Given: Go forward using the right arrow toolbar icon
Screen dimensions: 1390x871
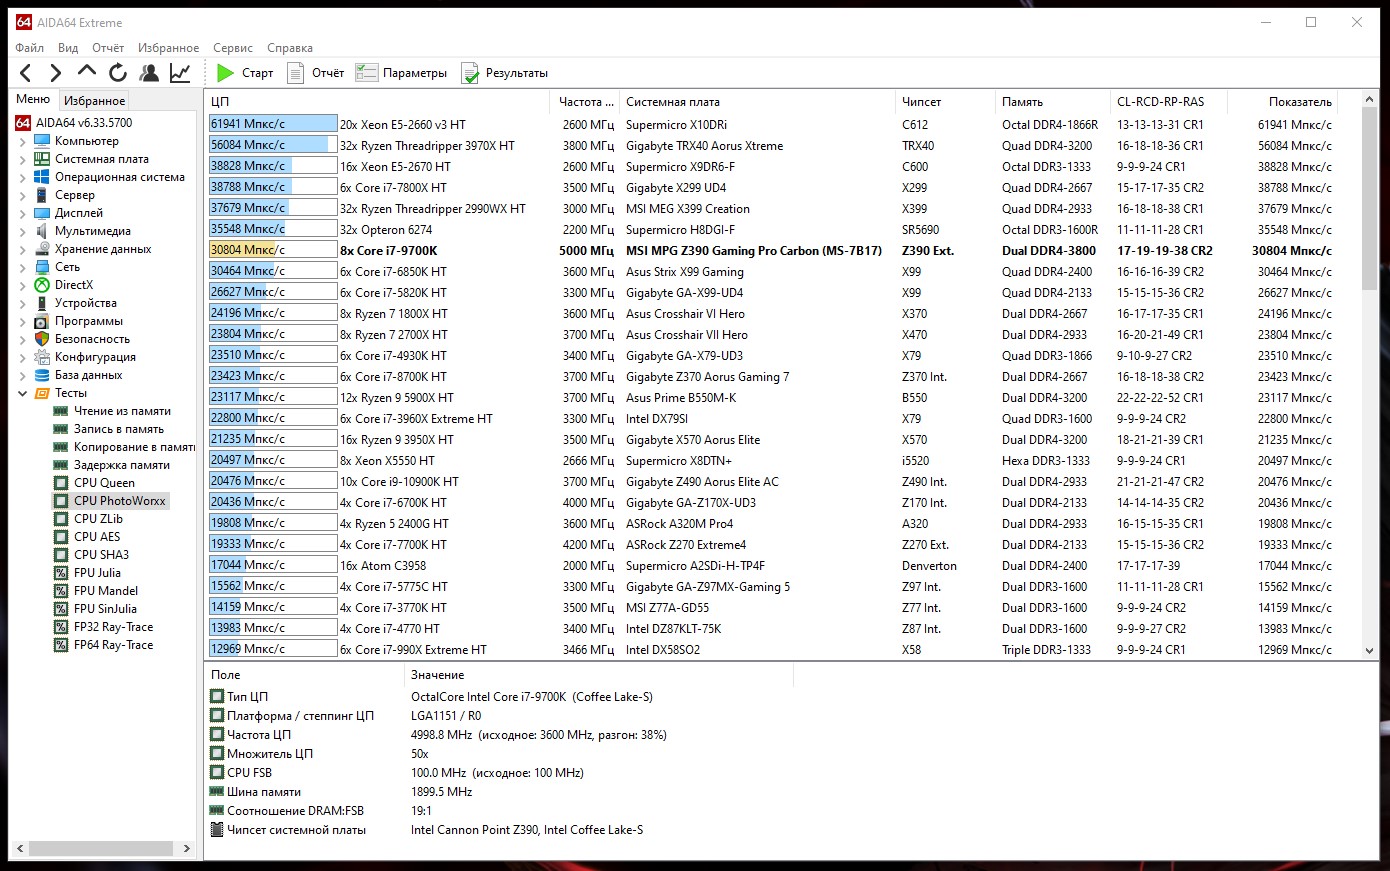Looking at the screenshot, I should coord(56,72).
